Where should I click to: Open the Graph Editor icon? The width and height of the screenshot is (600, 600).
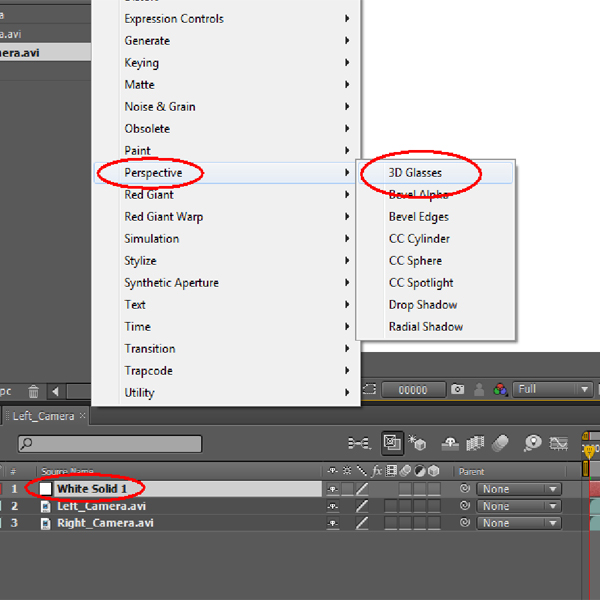[x=561, y=443]
